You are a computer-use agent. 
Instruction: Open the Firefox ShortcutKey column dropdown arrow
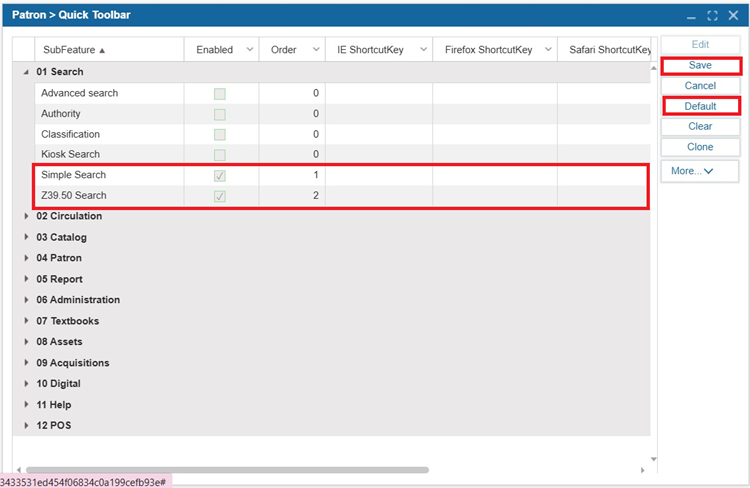[548, 50]
